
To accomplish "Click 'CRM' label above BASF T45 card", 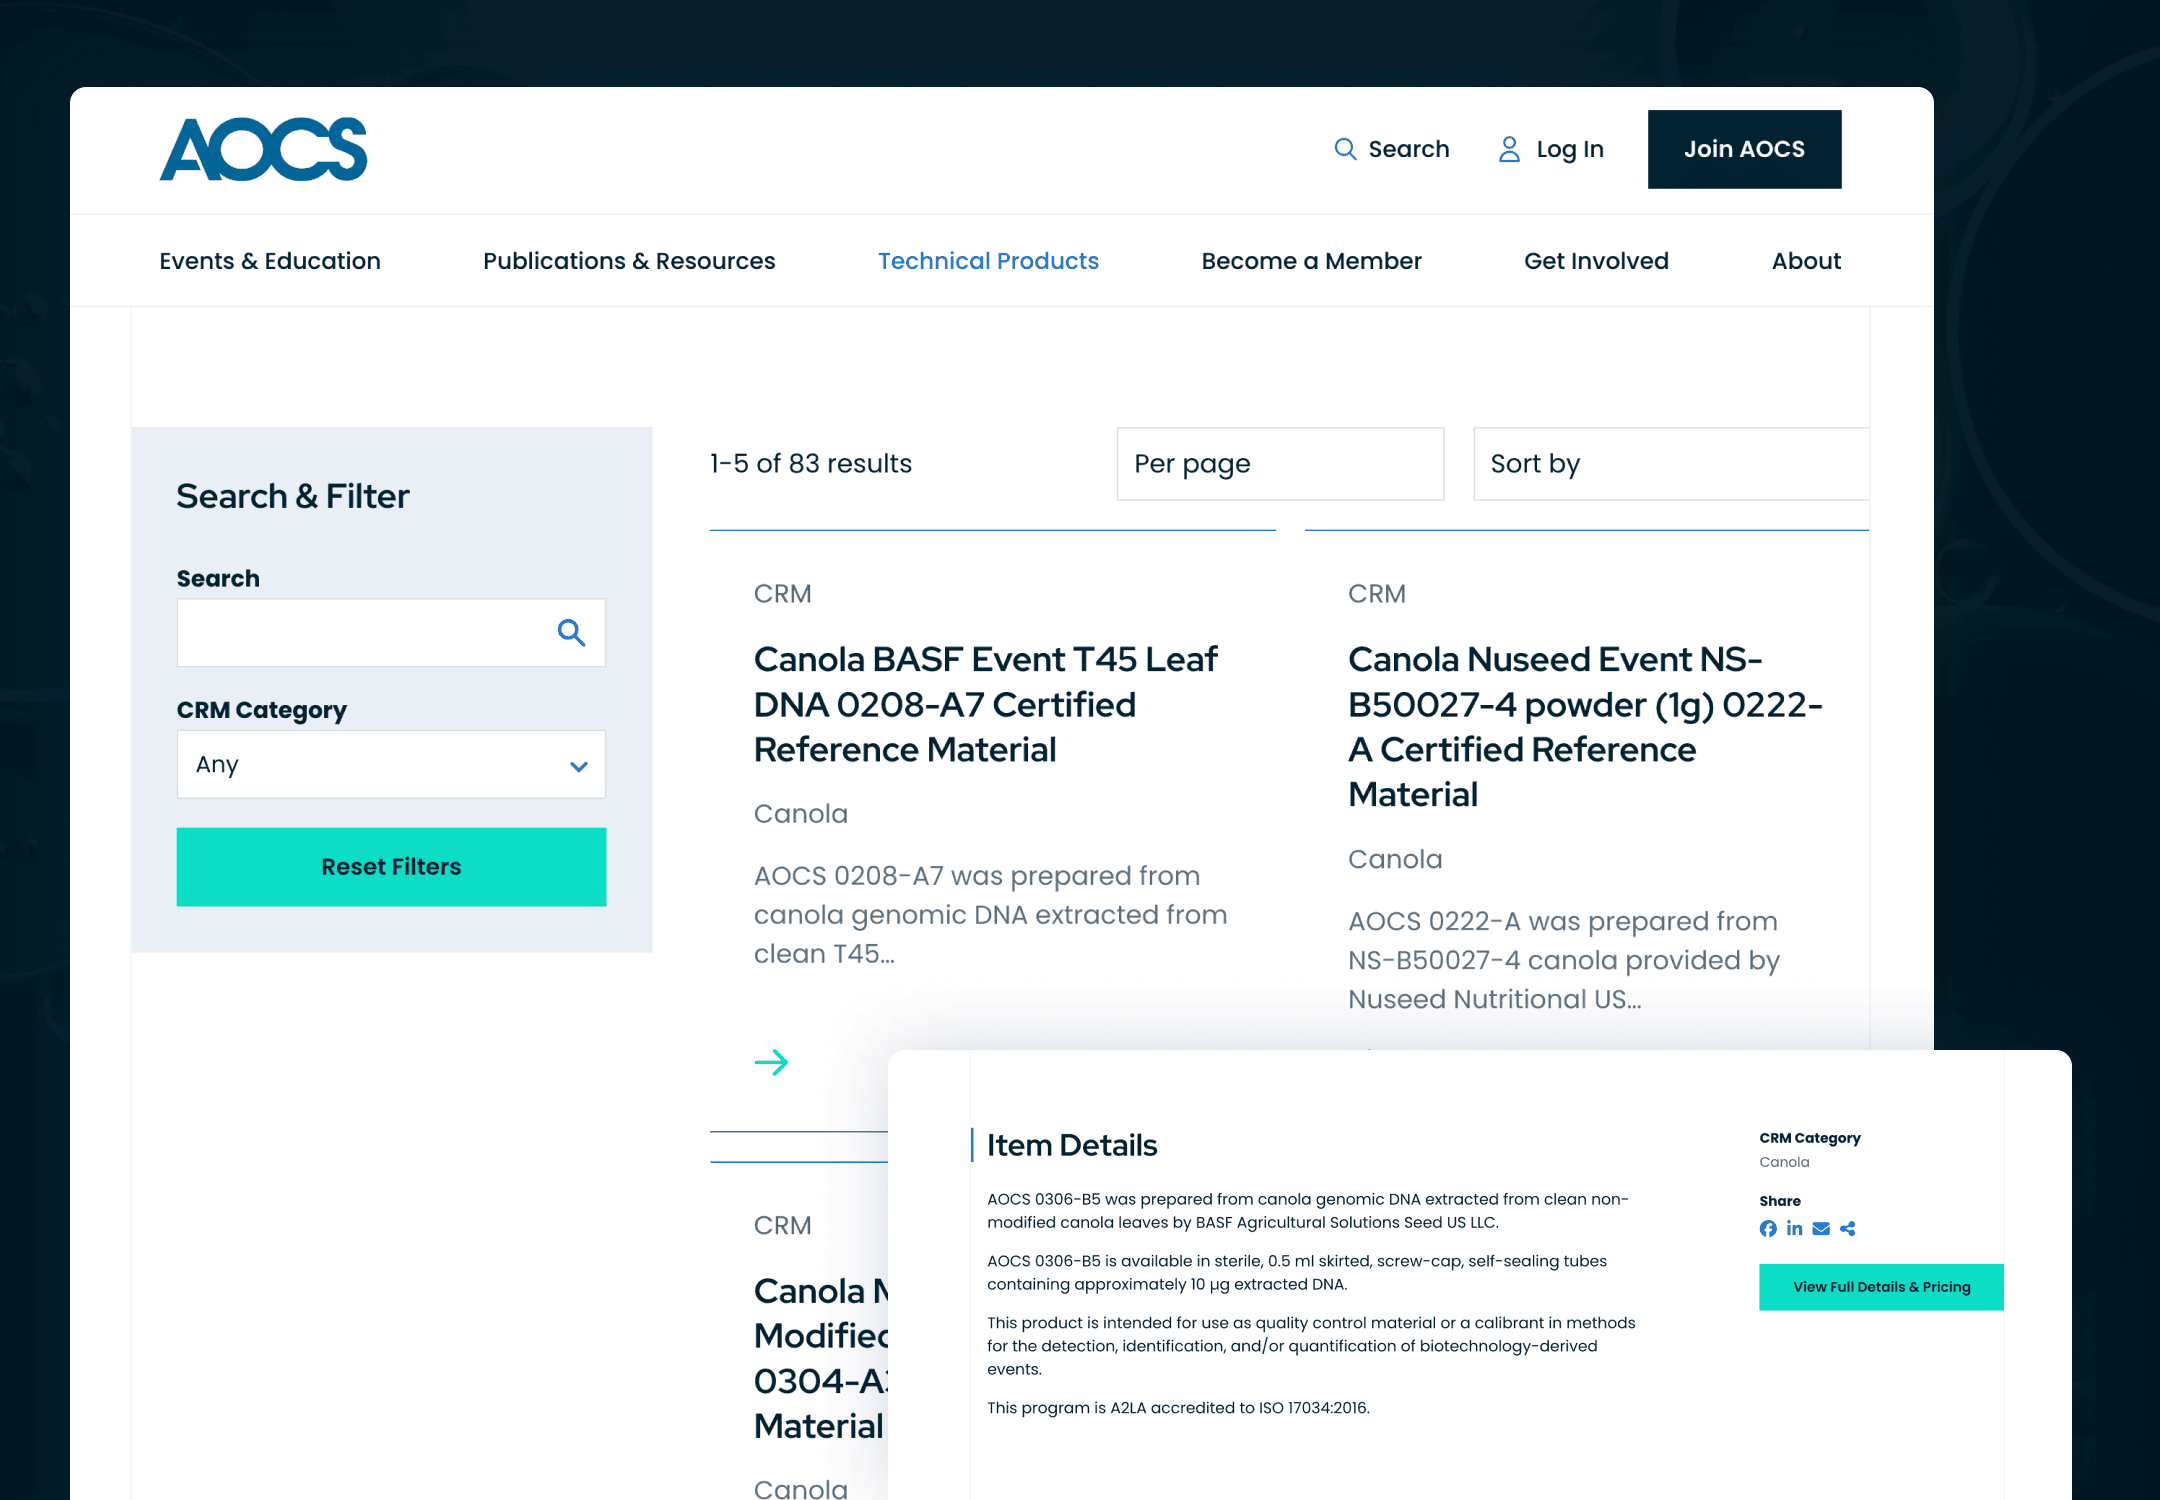I will pyautogui.click(x=782, y=594).
